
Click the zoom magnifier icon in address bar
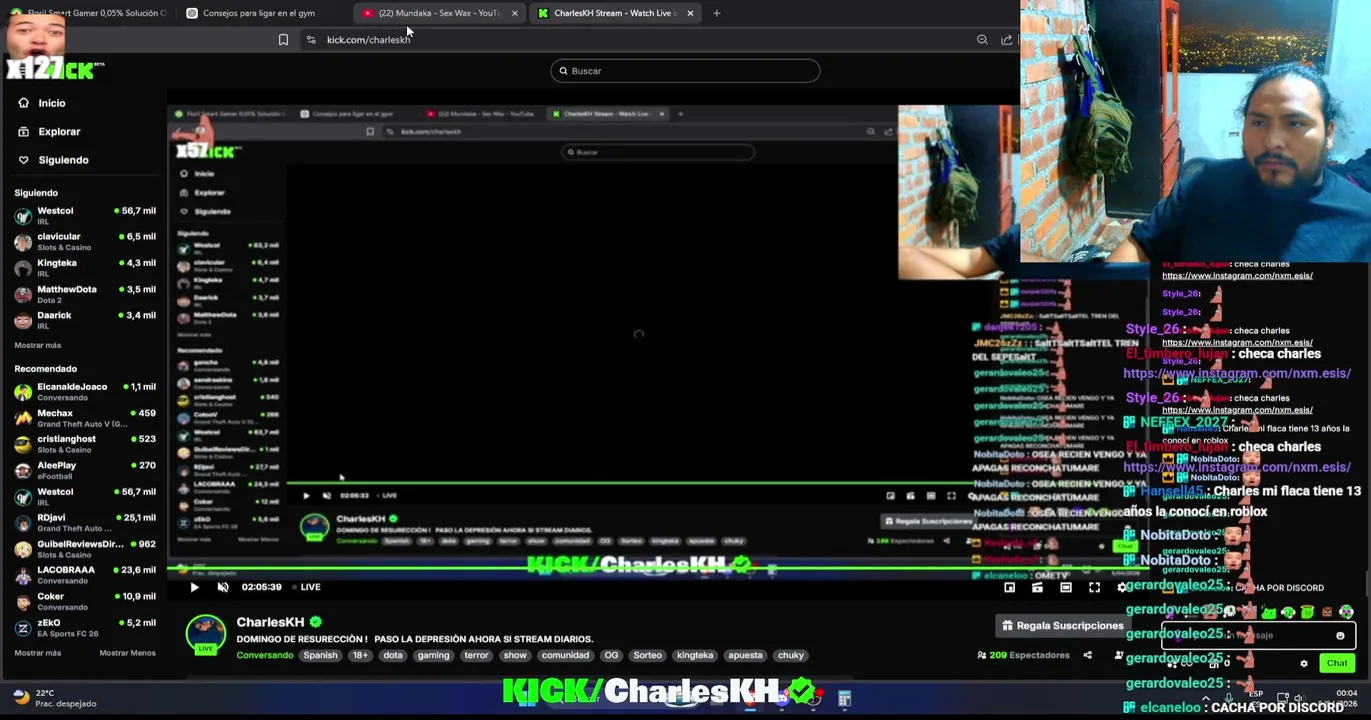pyautogui.click(x=982, y=40)
